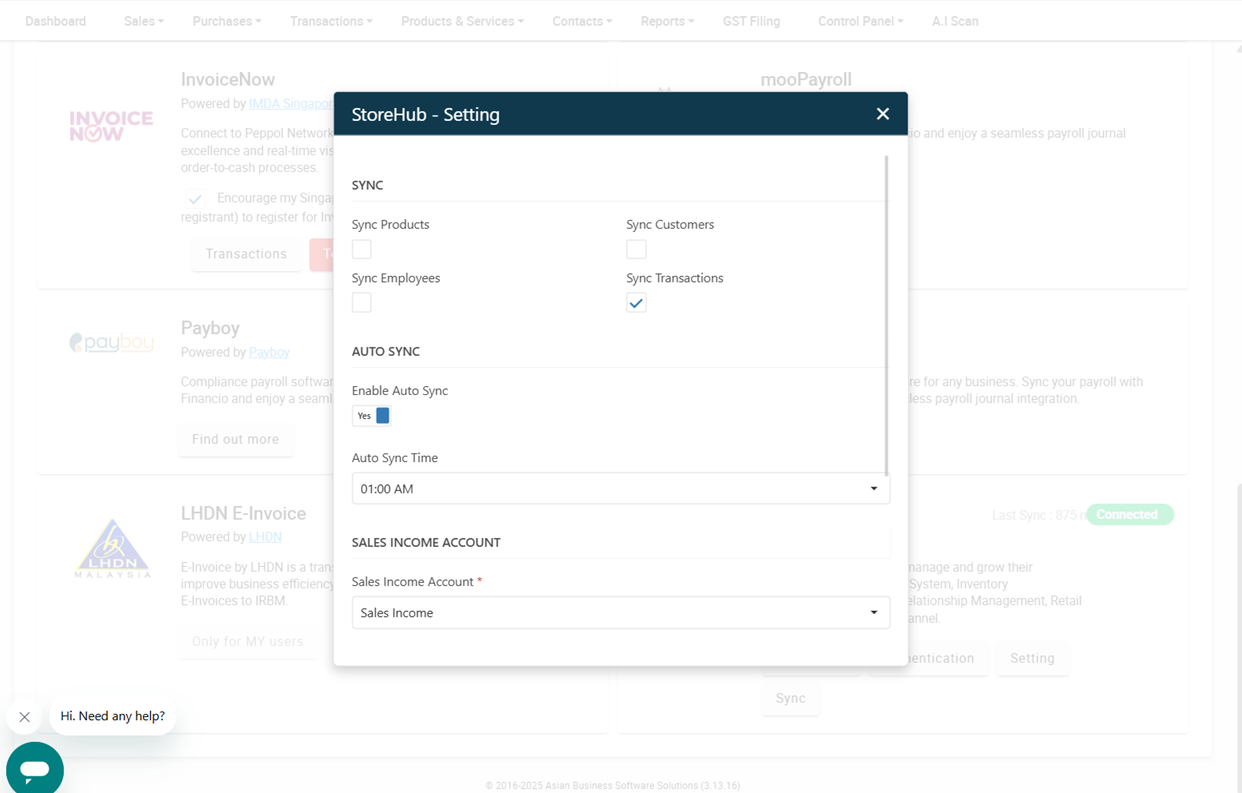
Task: Click the SALES INCOME ACCOUNT heading
Action: 426,542
